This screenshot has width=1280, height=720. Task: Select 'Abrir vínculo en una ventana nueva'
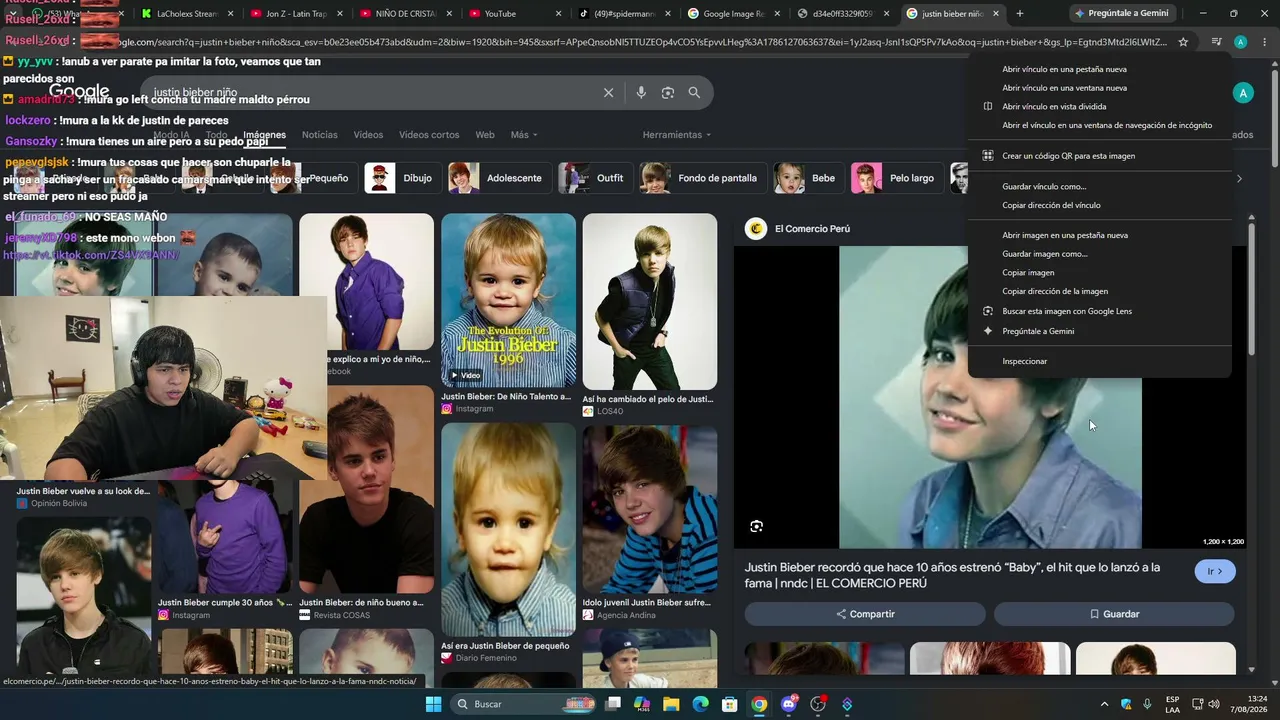point(1100,88)
